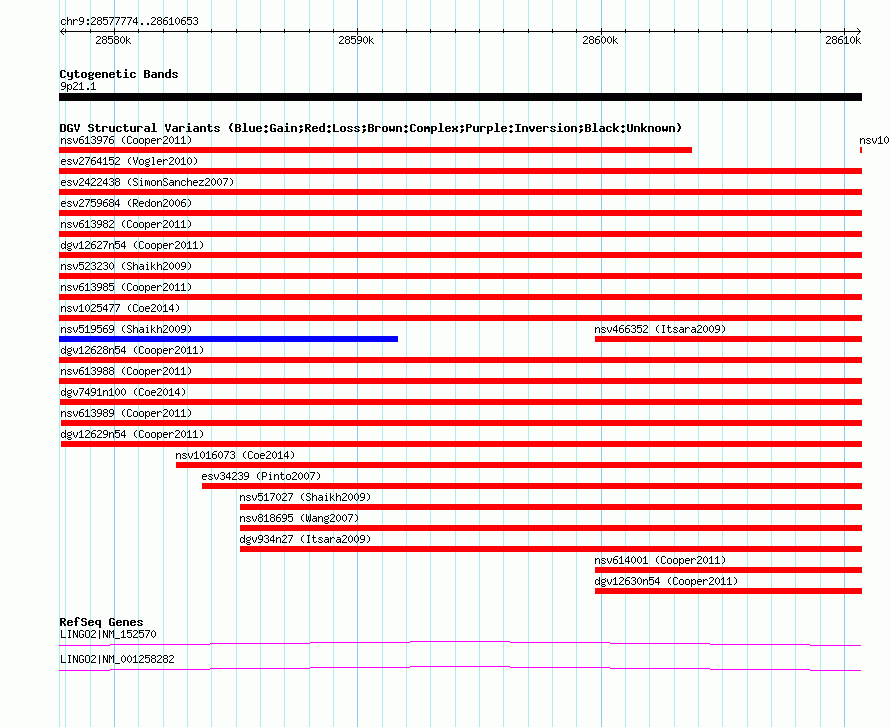Select the black 9p21.1 cytogenetic band bar
The height and width of the screenshot is (727, 890).
click(x=460, y=97)
